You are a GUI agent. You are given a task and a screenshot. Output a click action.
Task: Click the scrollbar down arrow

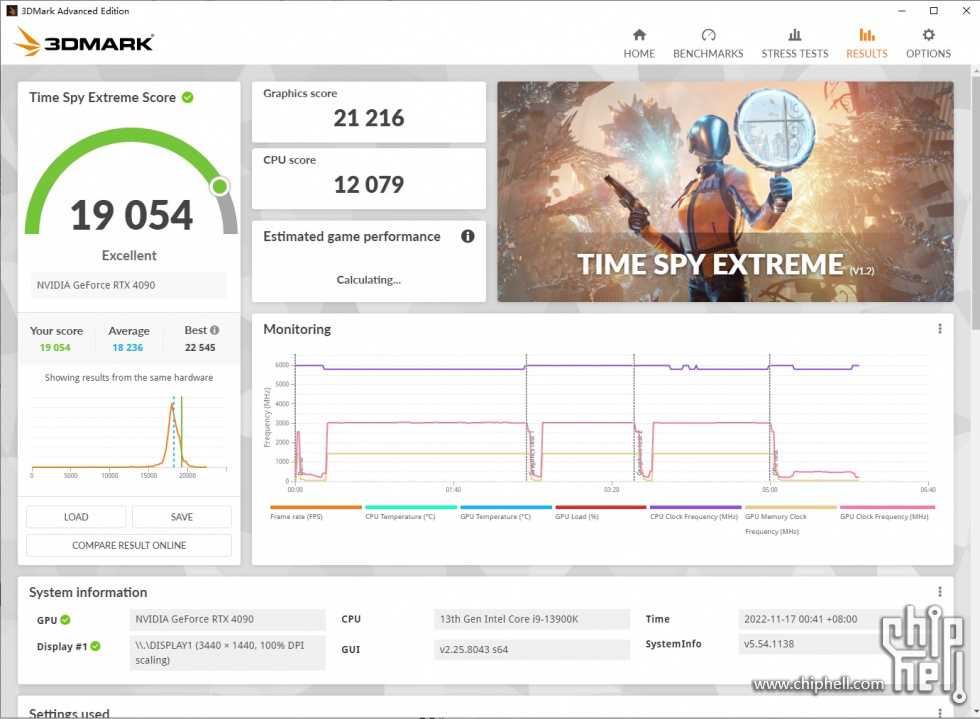coord(975,711)
